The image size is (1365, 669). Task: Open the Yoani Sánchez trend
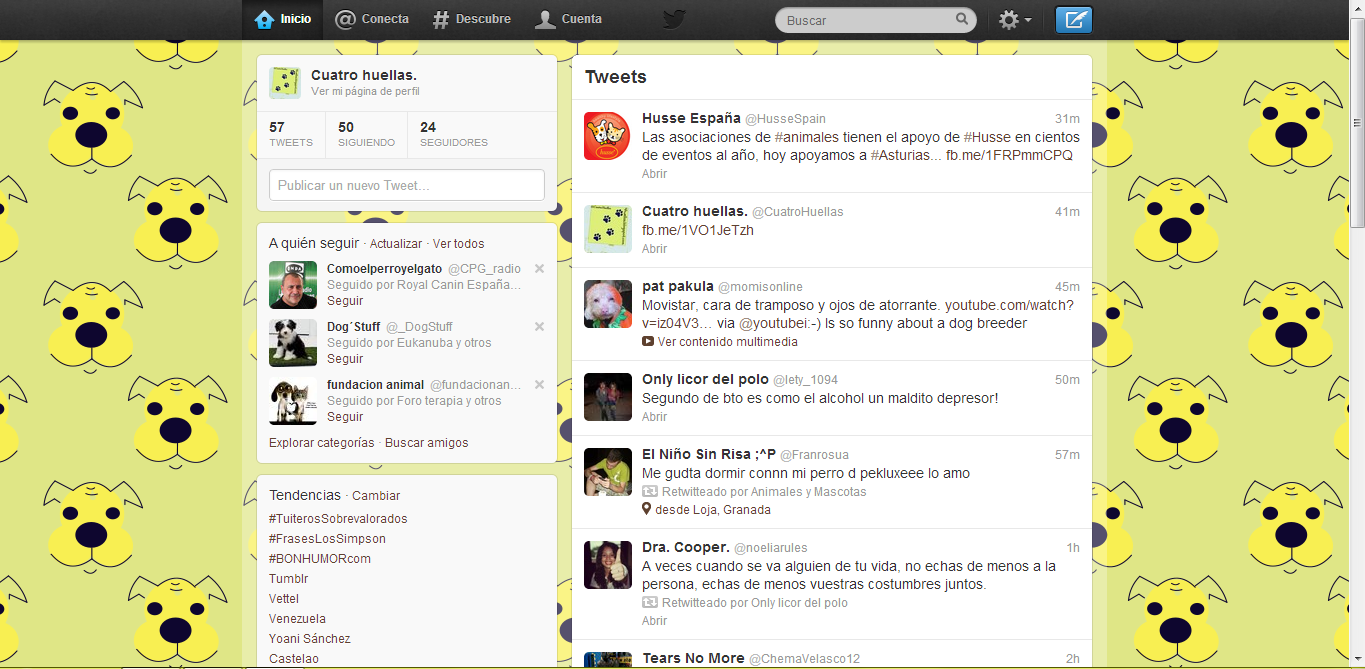310,639
